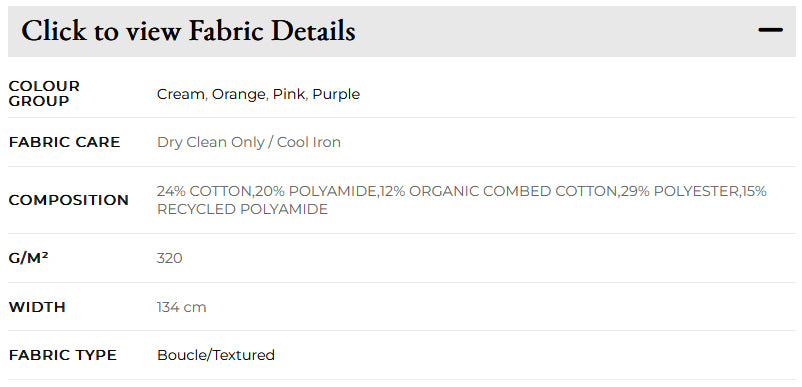The width and height of the screenshot is (802, 387).
Task: Click the Width label
Action: (37, 307)
